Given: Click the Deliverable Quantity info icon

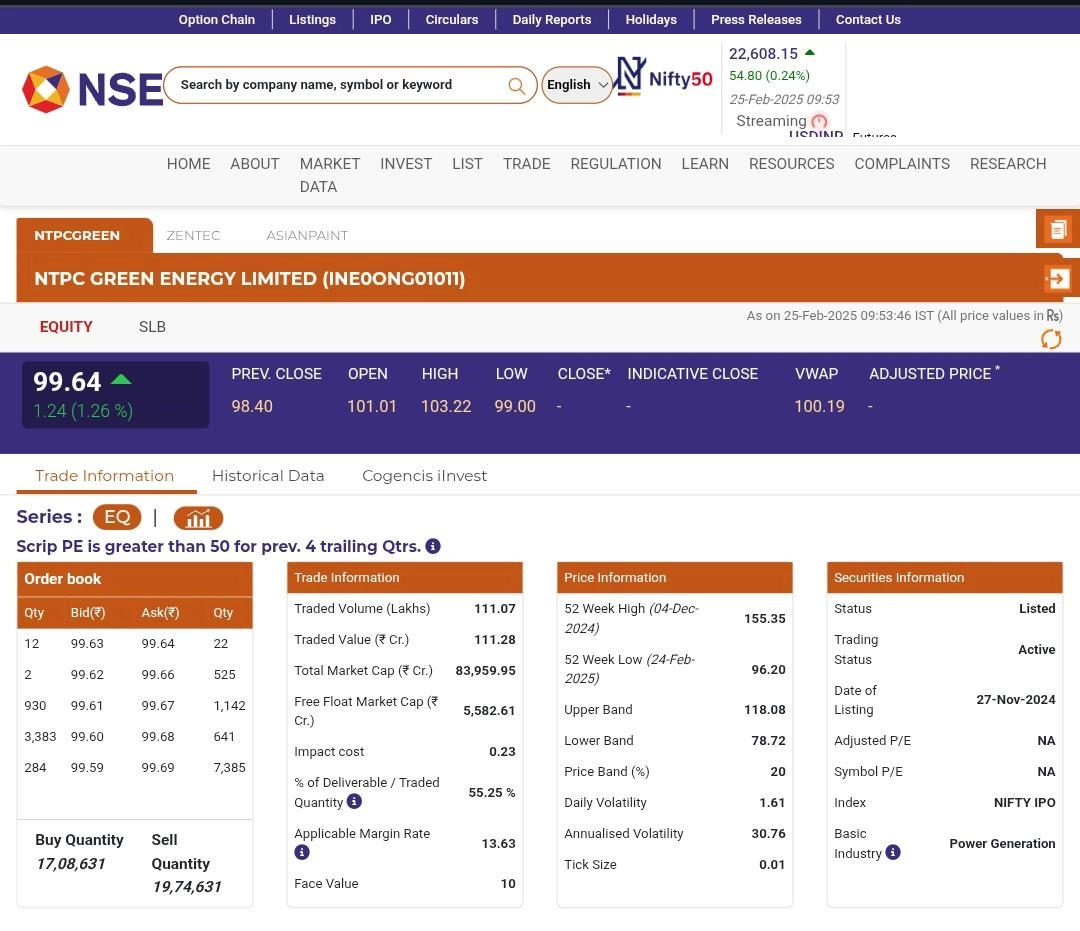Looking at the screenshot, I should pos(354,801).
